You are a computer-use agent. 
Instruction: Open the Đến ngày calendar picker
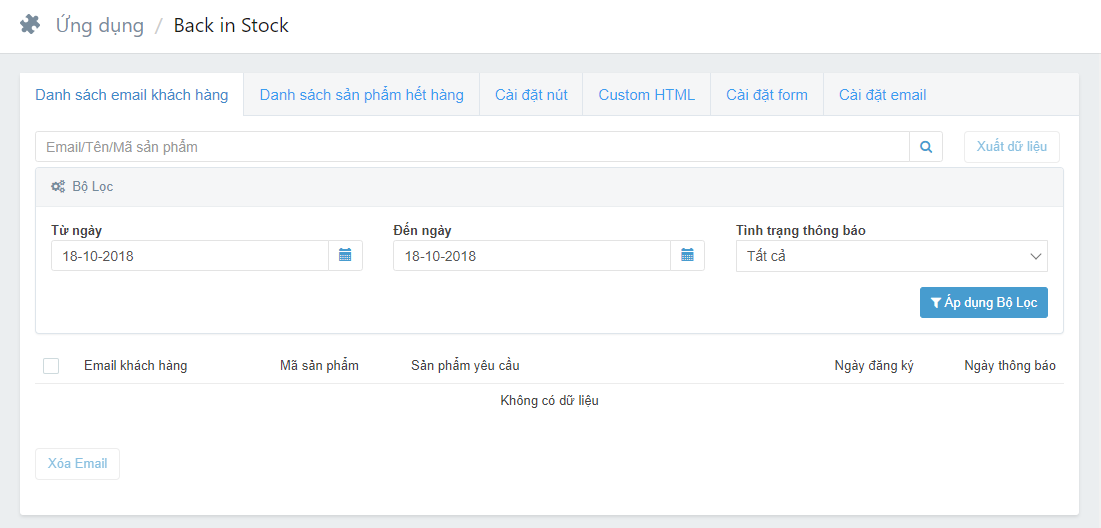click(x=687, y=256)
